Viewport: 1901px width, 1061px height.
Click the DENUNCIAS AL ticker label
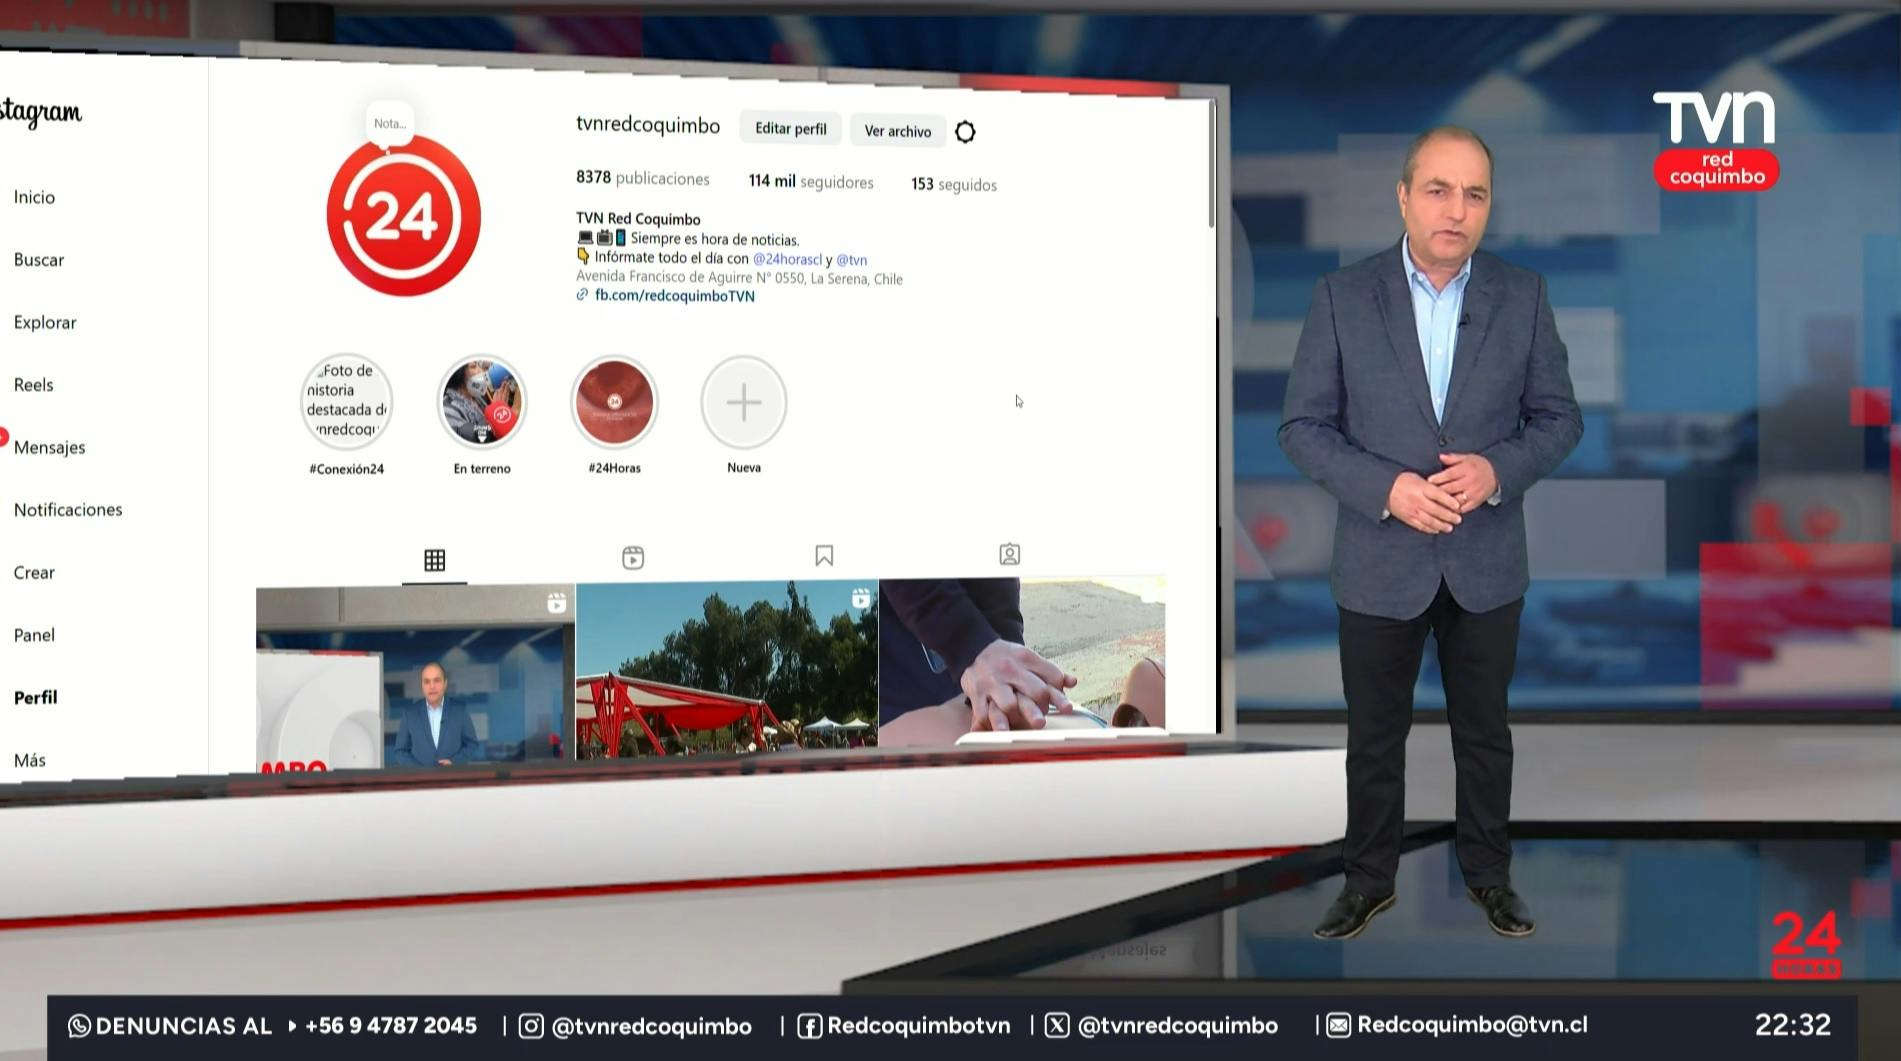184,1026
